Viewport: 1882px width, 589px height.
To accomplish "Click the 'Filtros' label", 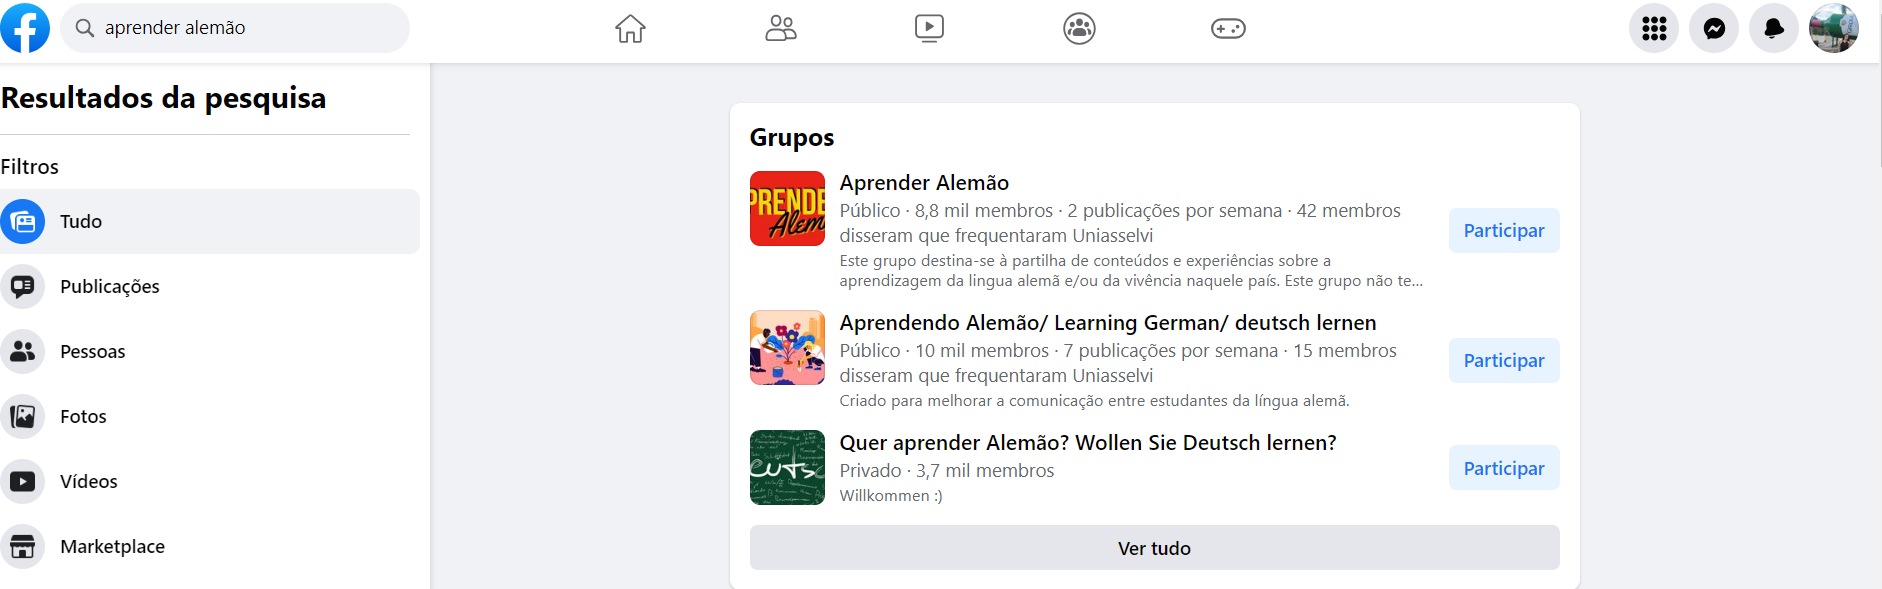I will [29, 167].
